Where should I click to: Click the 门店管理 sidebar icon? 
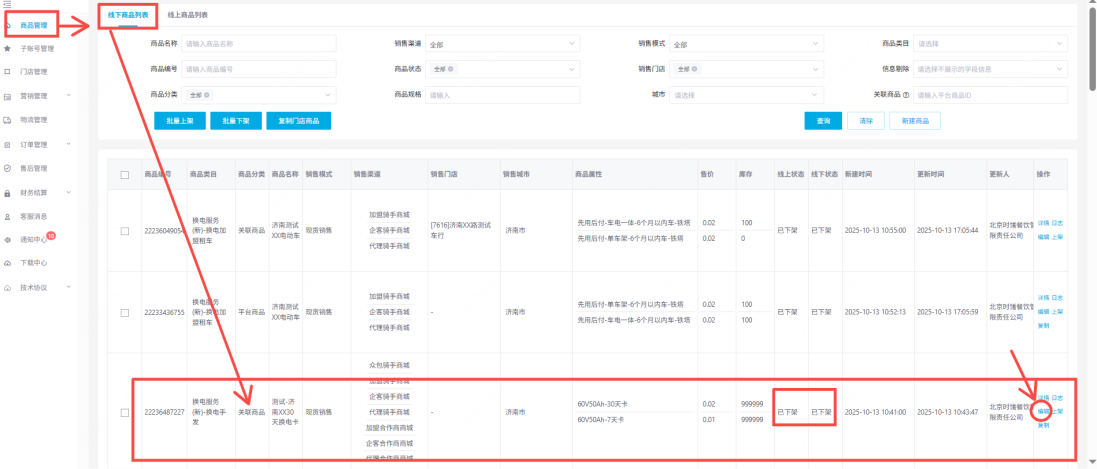point(8,72)
